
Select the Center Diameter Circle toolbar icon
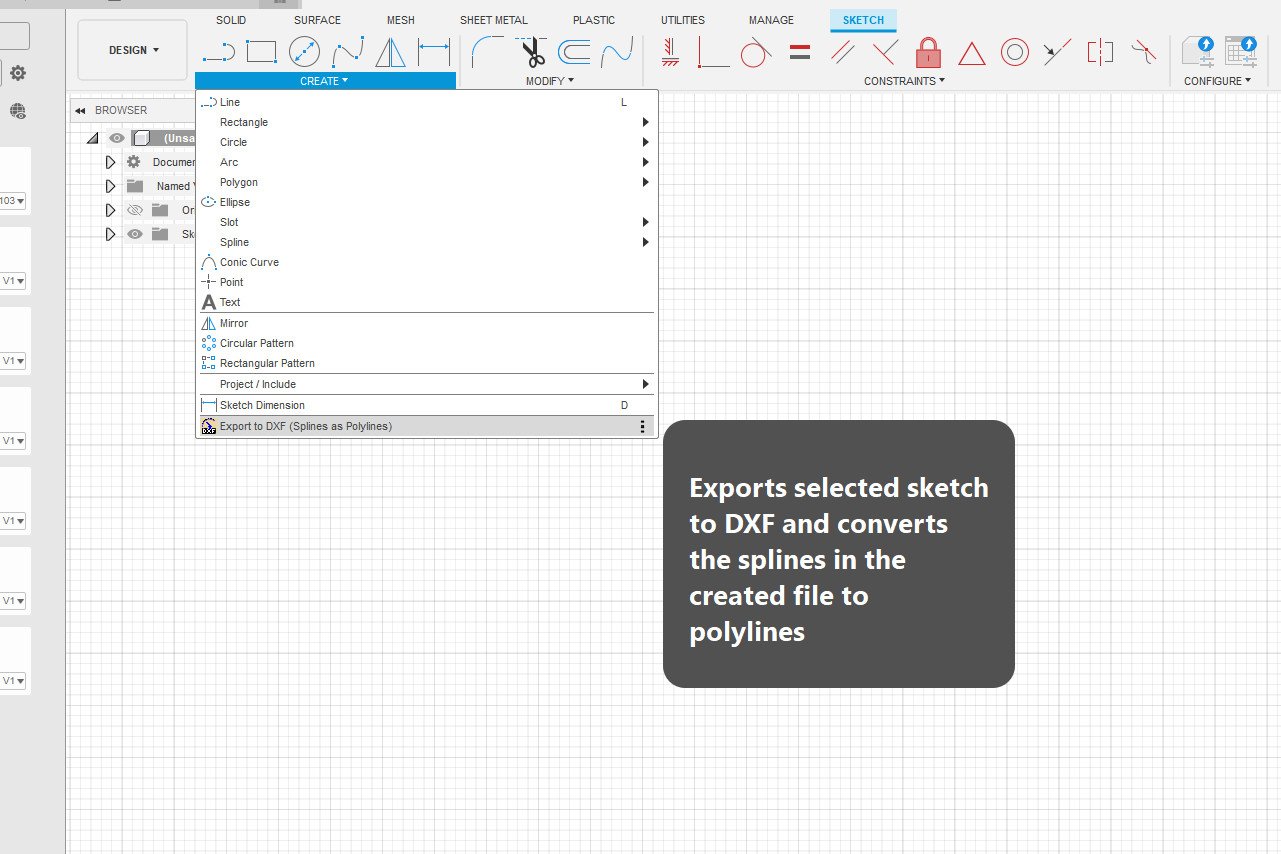pyautogui.click(x=304, y=51)
